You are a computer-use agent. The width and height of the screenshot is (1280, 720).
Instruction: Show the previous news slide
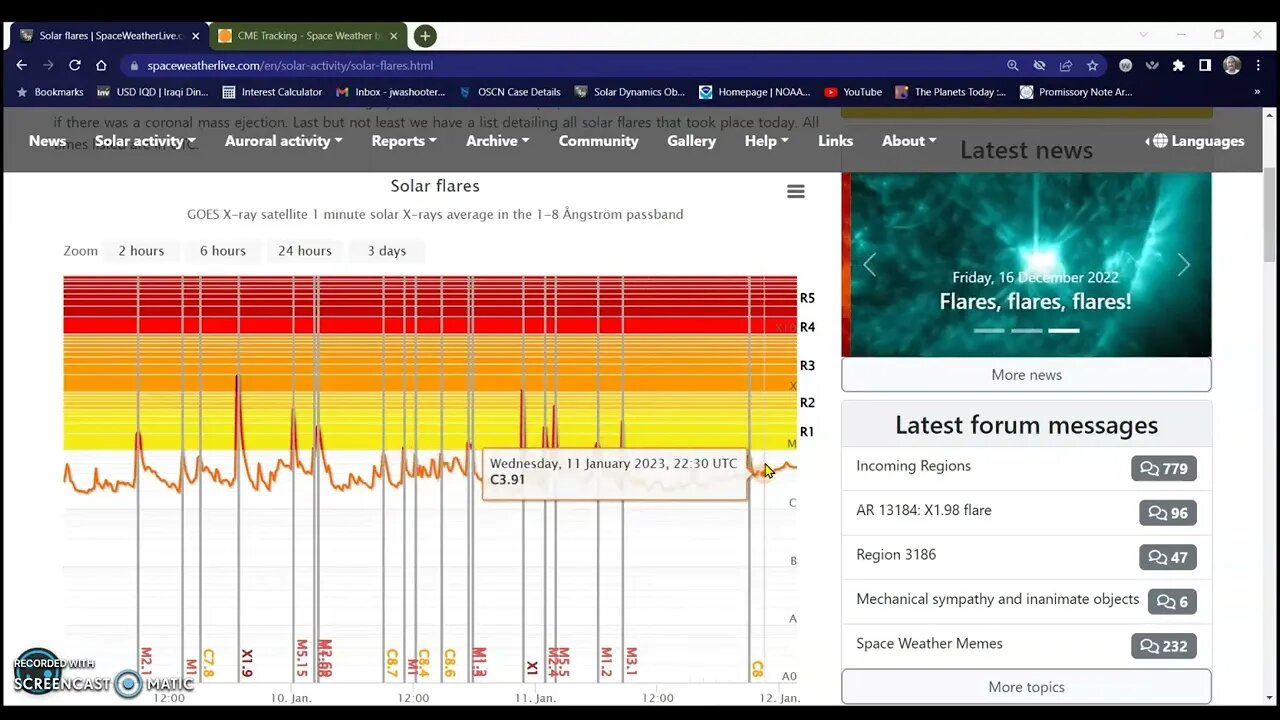tap(869, 265)
